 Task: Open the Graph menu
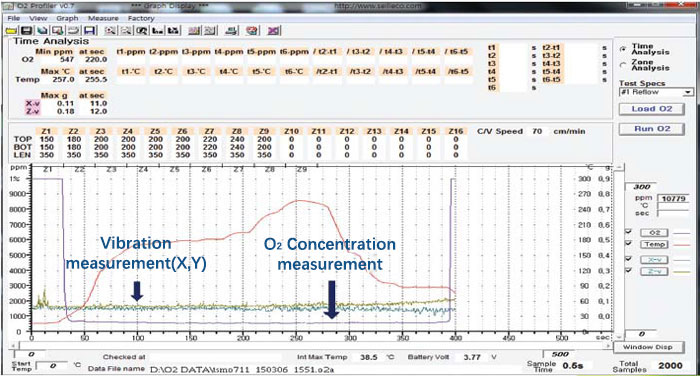pos(67,18)
